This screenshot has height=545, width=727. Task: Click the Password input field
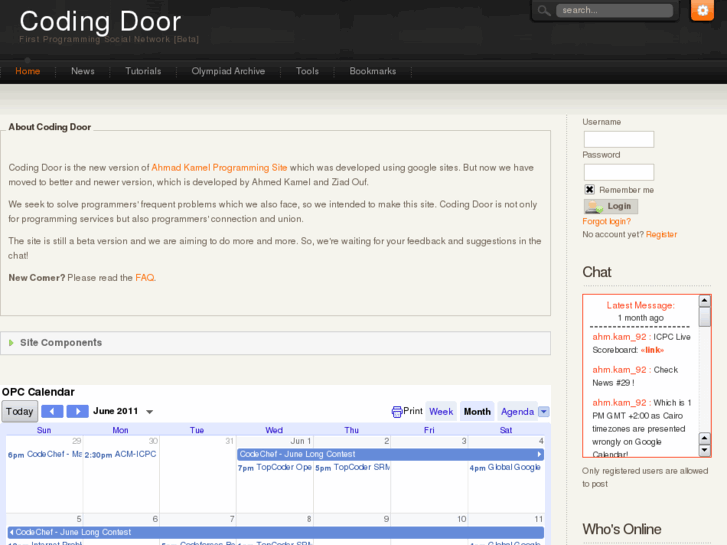tap(619, 172)
